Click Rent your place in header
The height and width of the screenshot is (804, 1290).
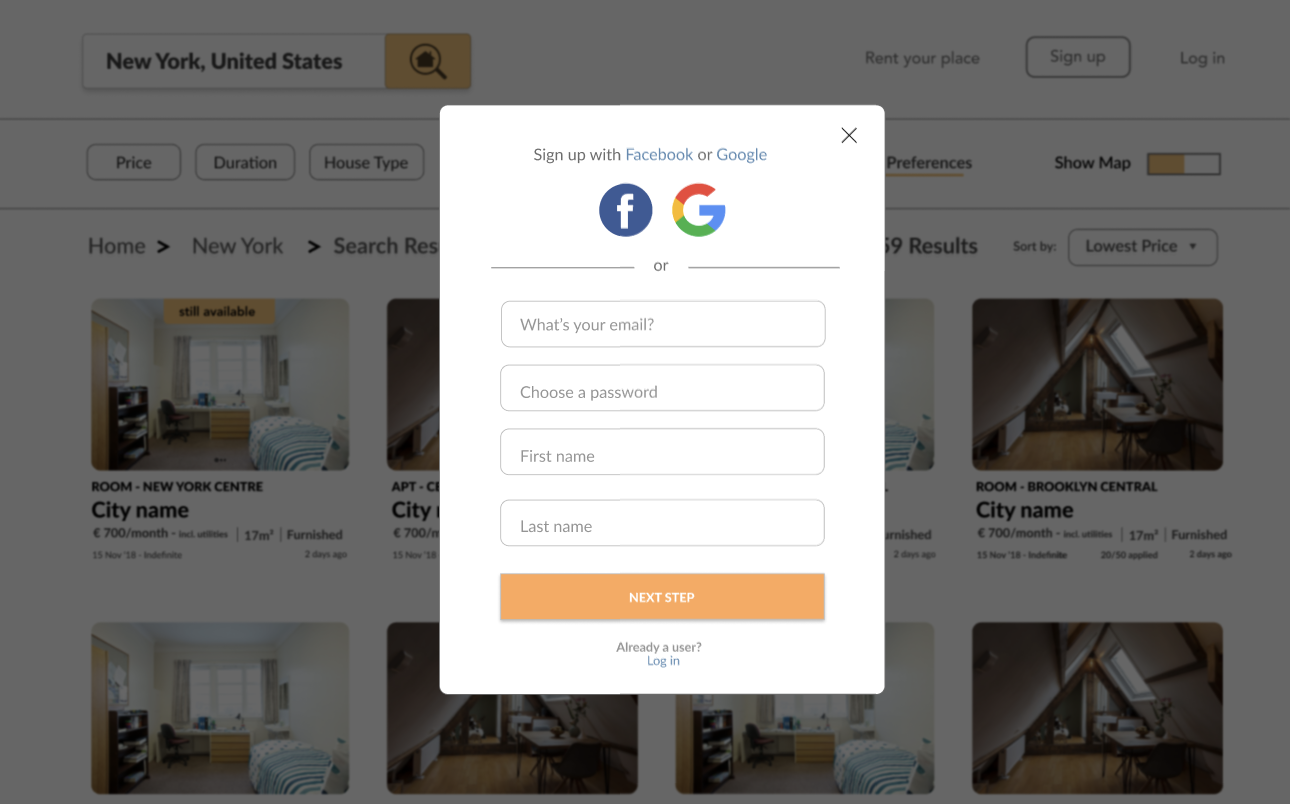tap(922, 58)
